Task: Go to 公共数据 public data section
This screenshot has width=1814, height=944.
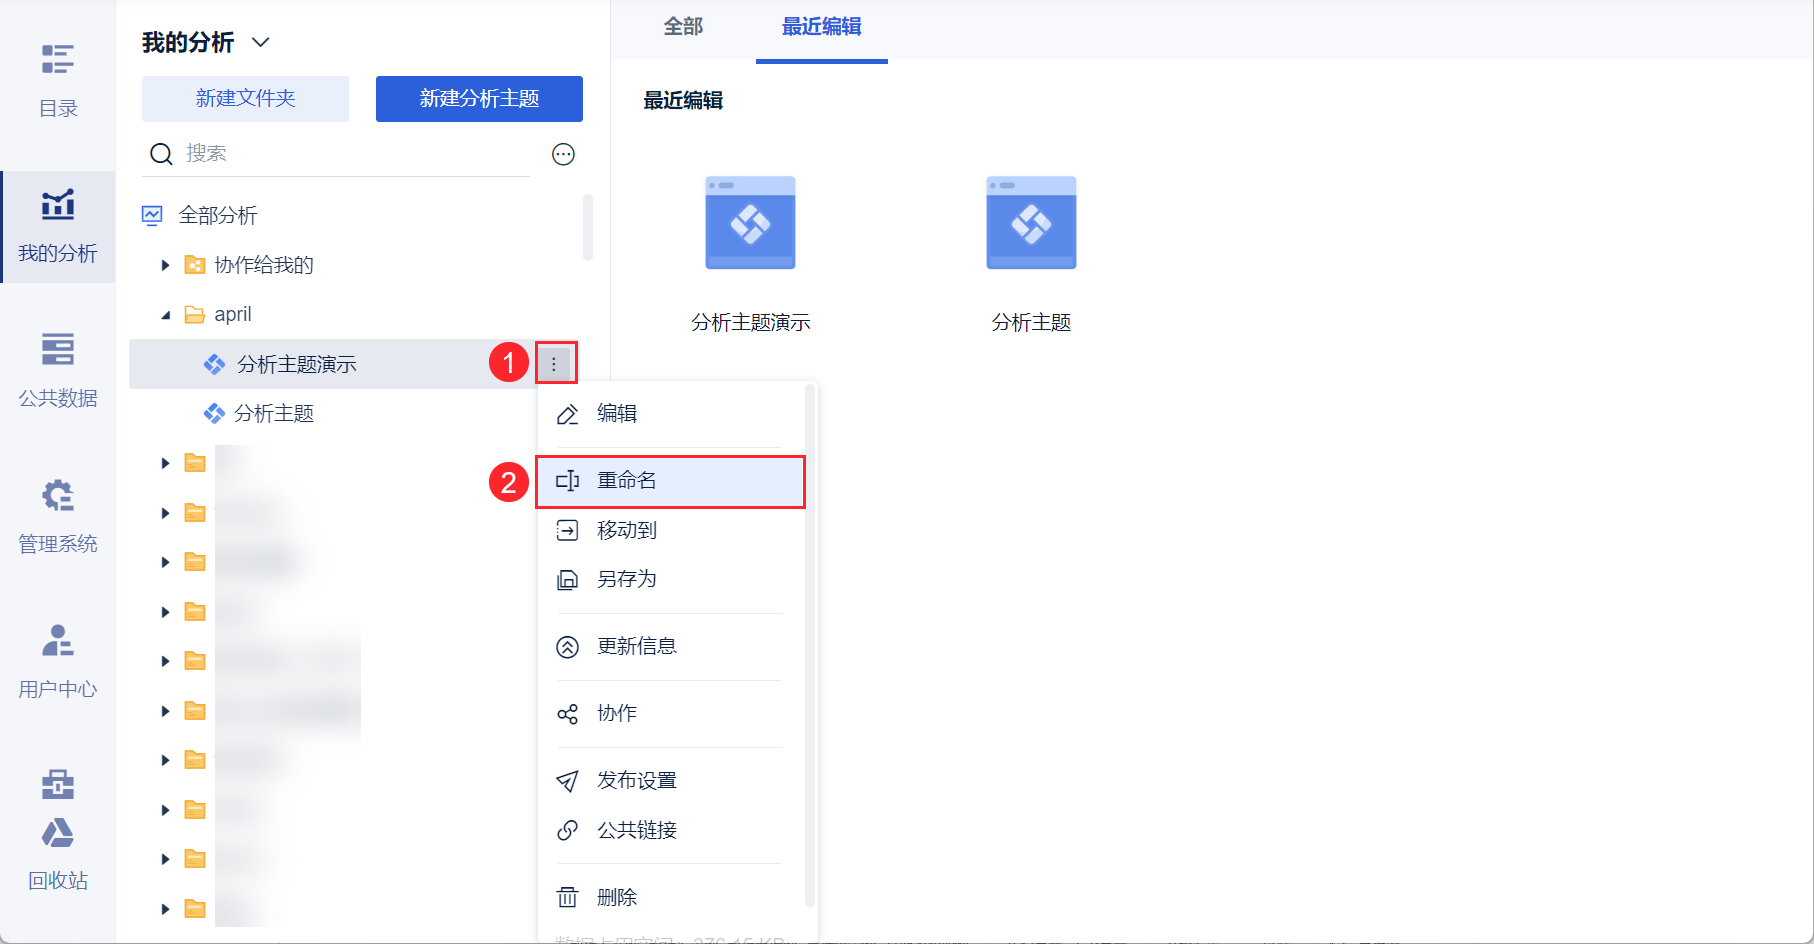Action: pyautogui.click(x=57, y=368)
